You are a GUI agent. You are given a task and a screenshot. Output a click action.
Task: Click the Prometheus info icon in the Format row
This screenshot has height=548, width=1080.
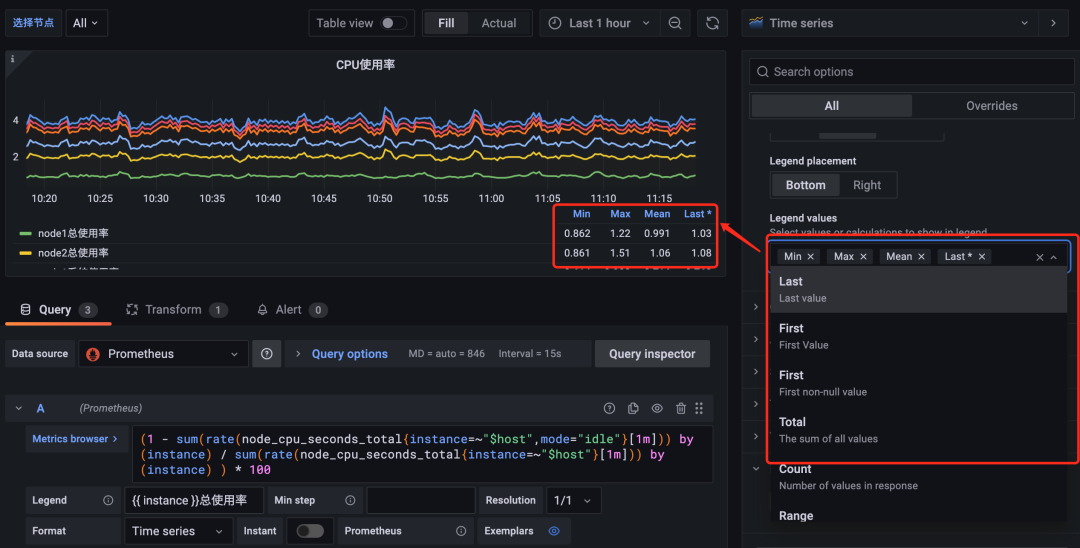tap(461, 531)
